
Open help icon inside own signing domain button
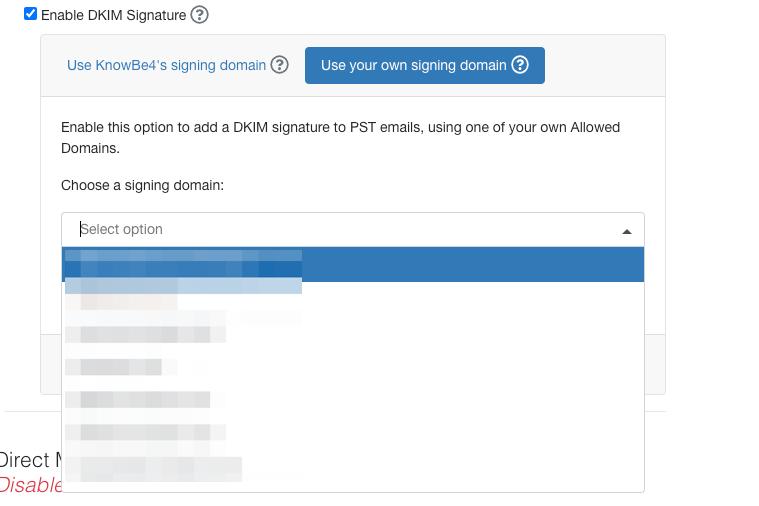point(520,65)
